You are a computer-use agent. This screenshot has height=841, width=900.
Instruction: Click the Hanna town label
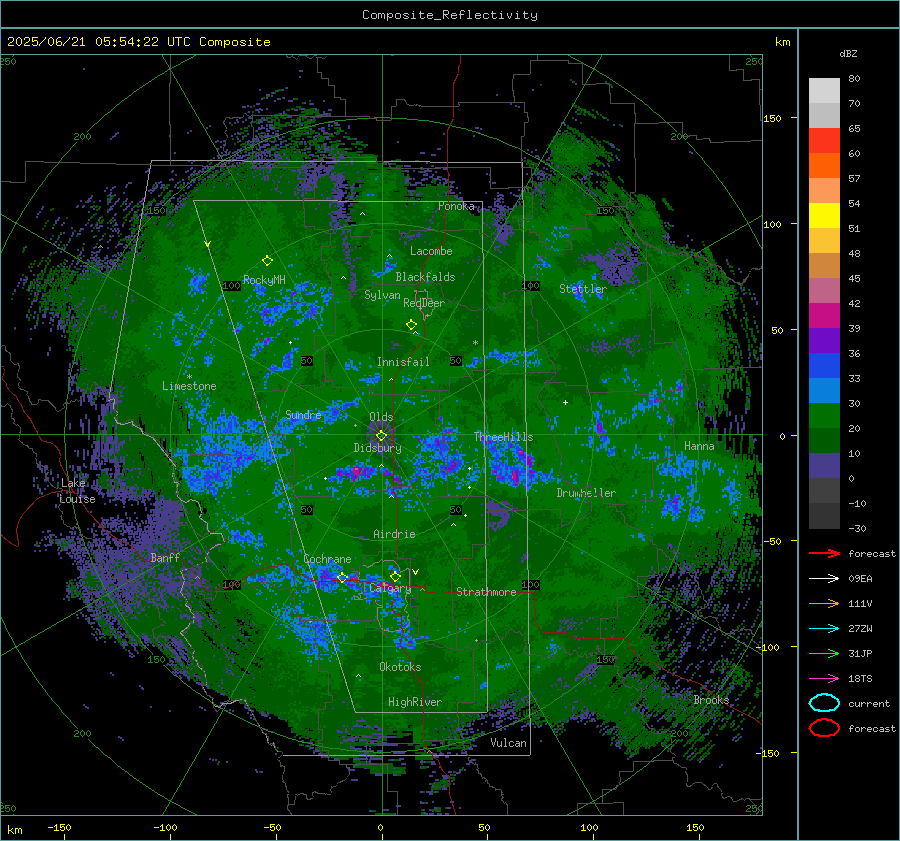pos(699,446)
